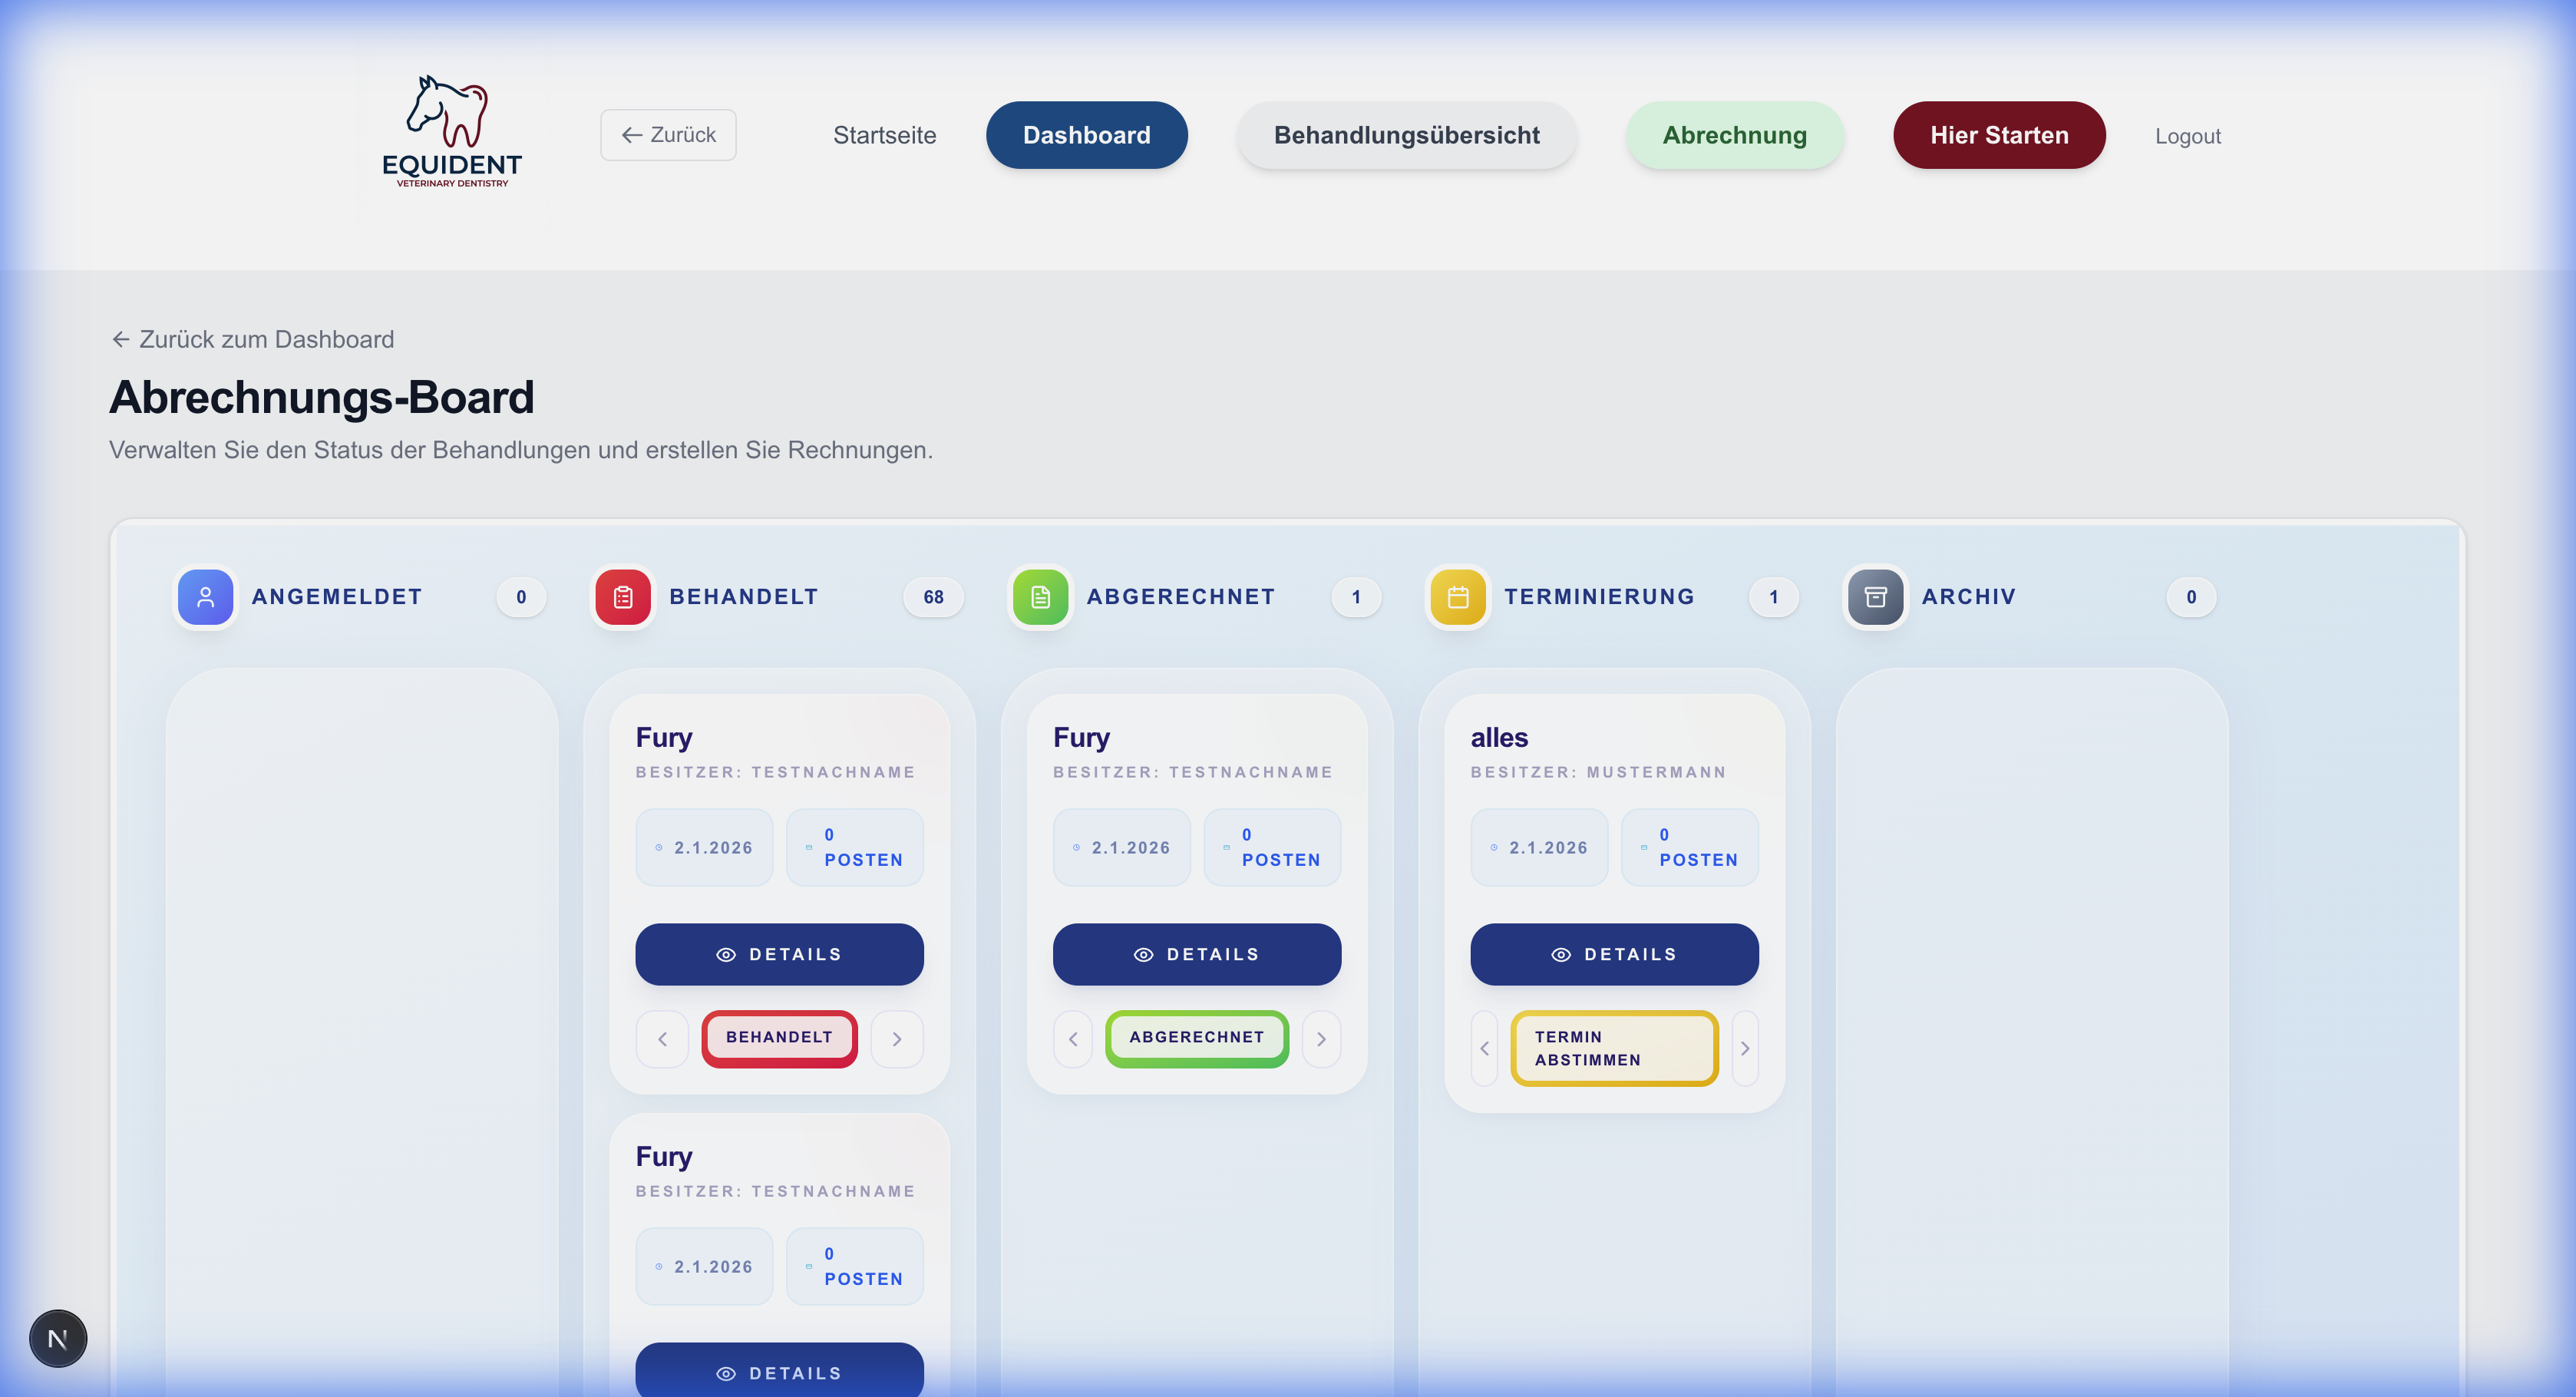Move alles card back with left chevron

click(x=1484, y=1048)
